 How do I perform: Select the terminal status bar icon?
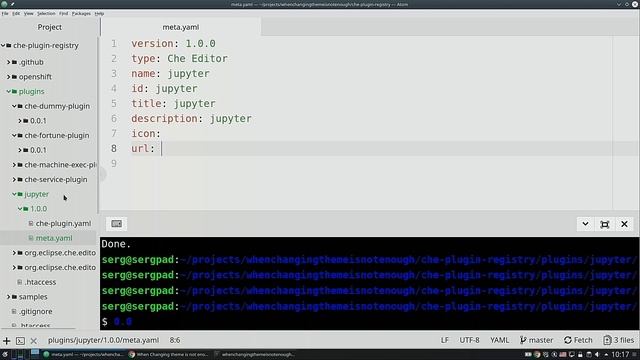pyautogui.click(x=20, y=340)
